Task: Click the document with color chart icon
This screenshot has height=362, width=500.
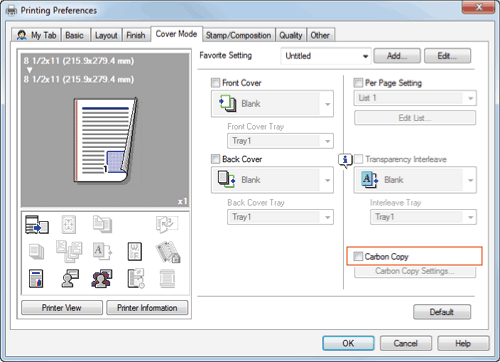Action: click(x=36, y=279)
